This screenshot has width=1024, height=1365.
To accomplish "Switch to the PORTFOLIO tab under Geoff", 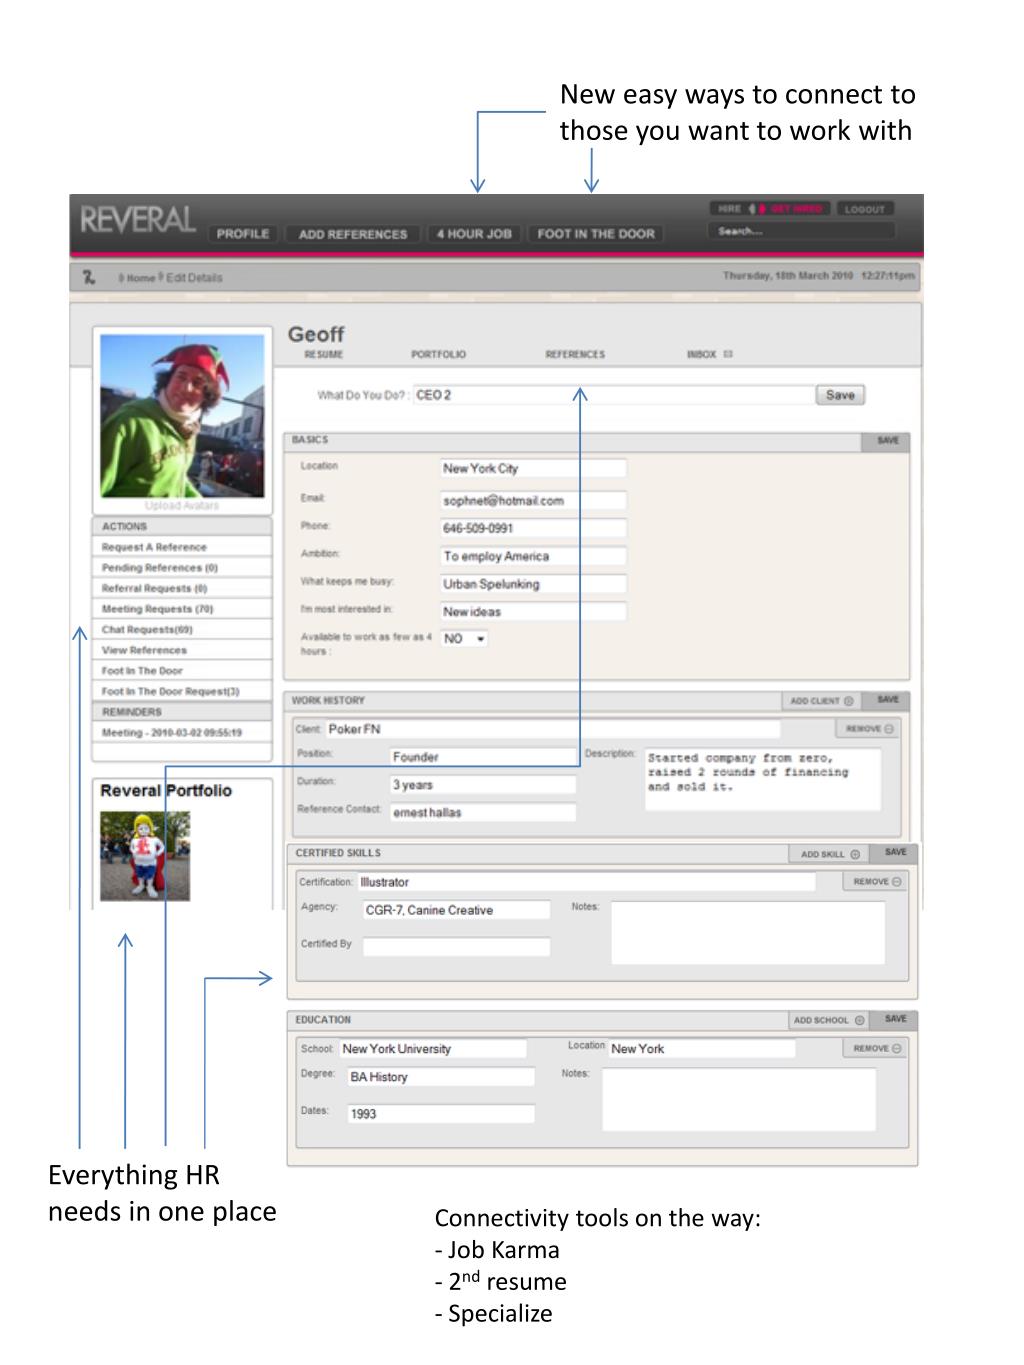I will [438, 355].
